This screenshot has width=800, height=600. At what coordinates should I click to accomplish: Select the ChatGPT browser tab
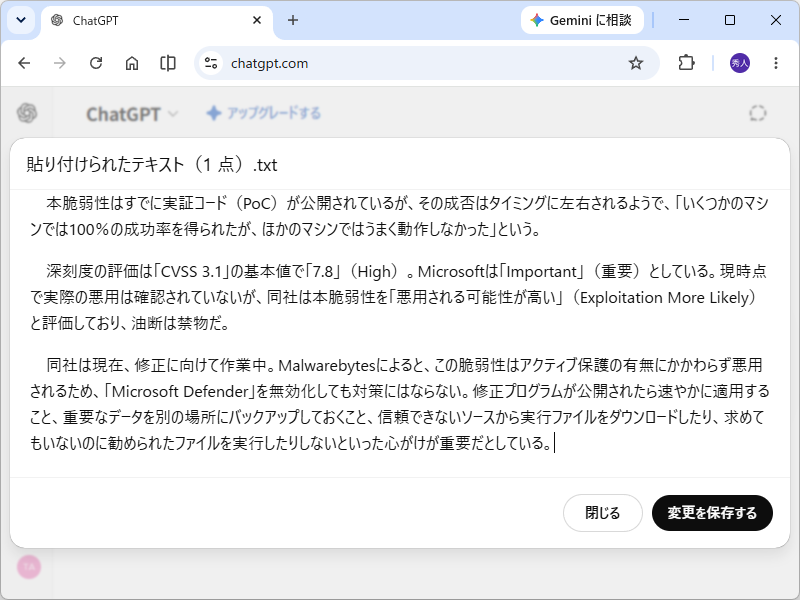157,21
